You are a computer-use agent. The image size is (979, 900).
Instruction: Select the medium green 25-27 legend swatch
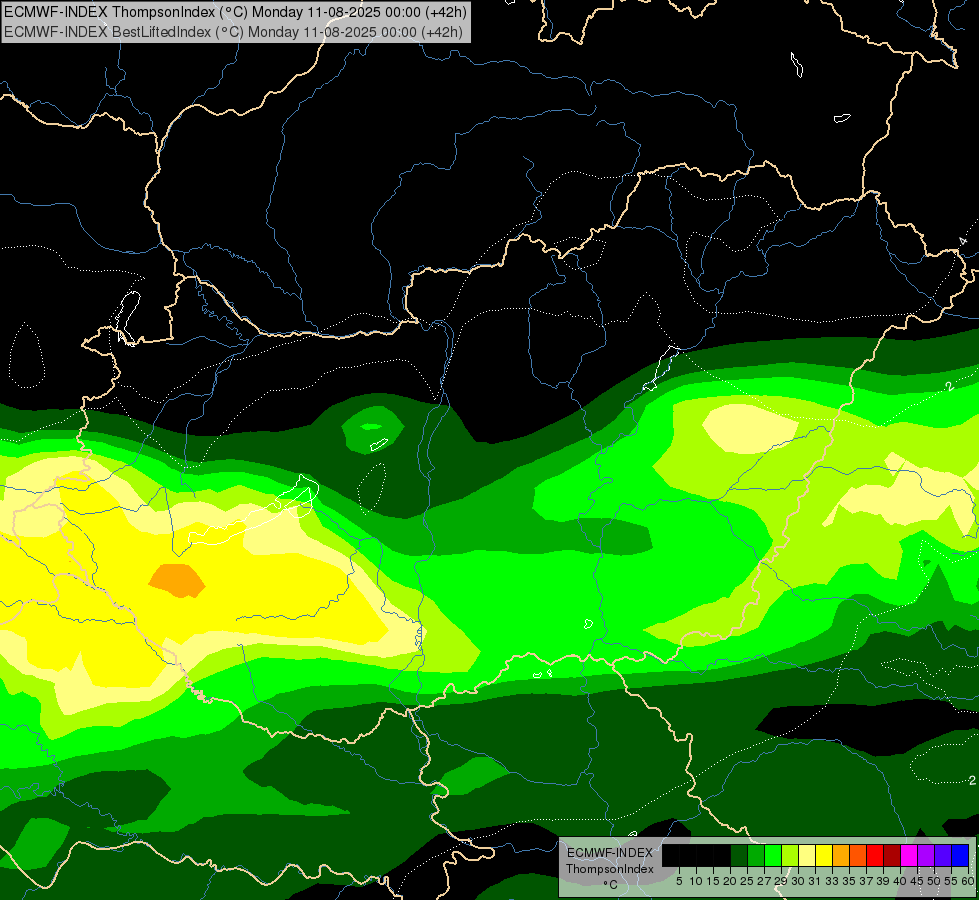pos(756,855)
